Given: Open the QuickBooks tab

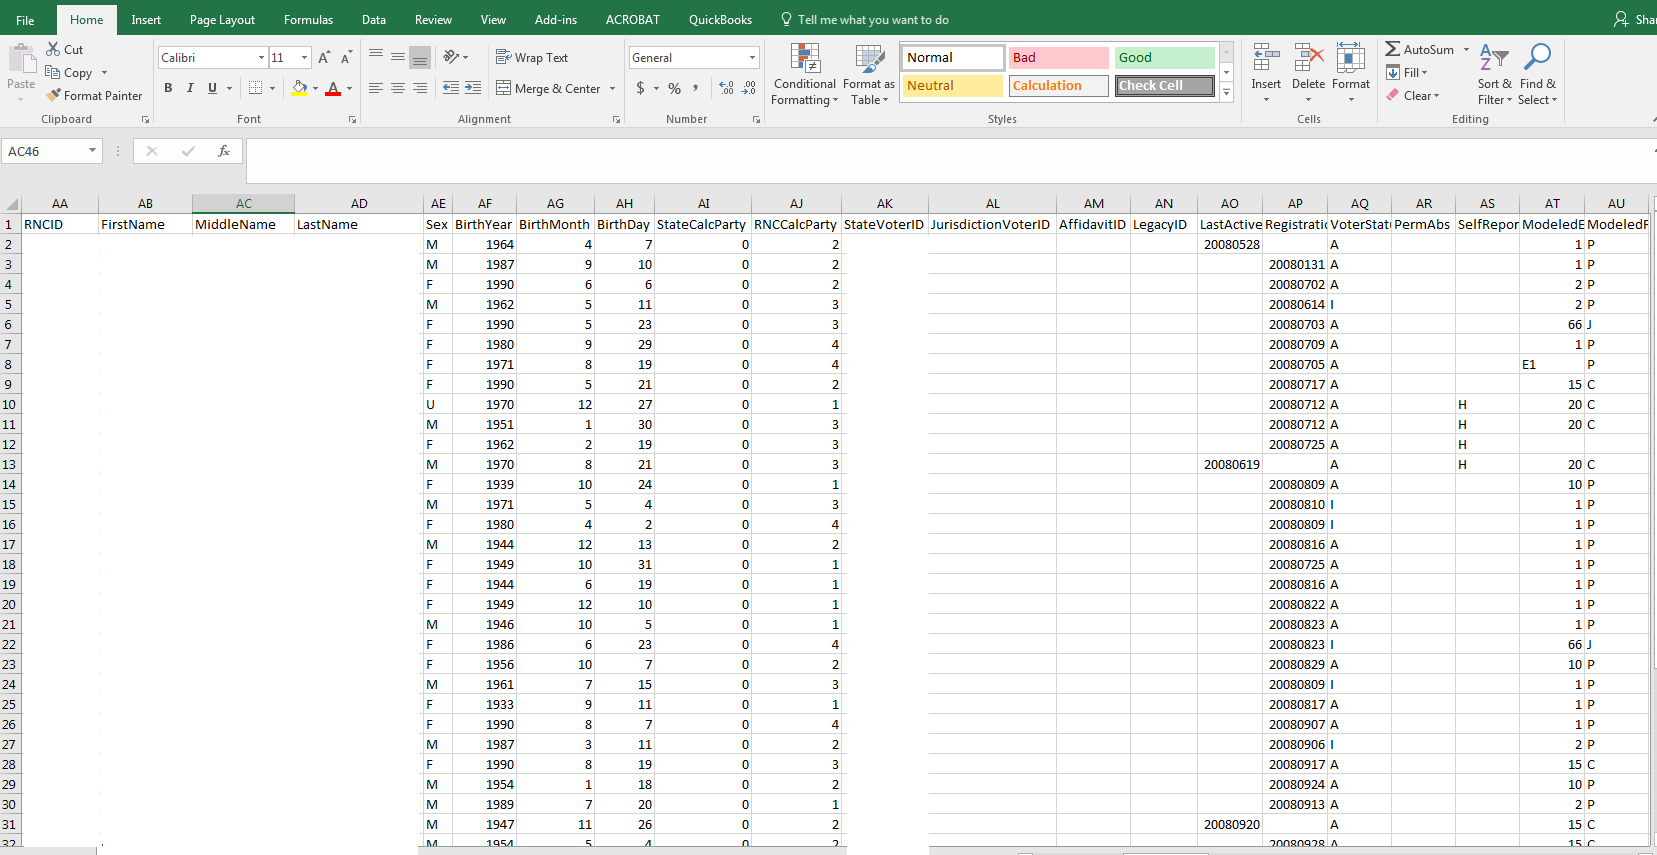Looking at the screenshot, I should pyautogui.click(x=720, y=20).
